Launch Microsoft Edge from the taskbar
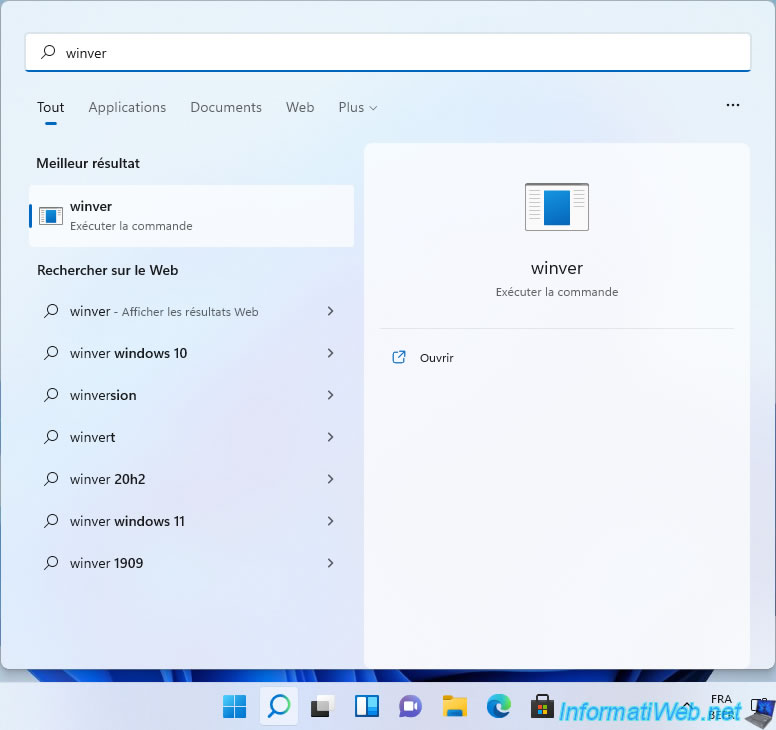 pyautogui.click(x=498, y=706)
